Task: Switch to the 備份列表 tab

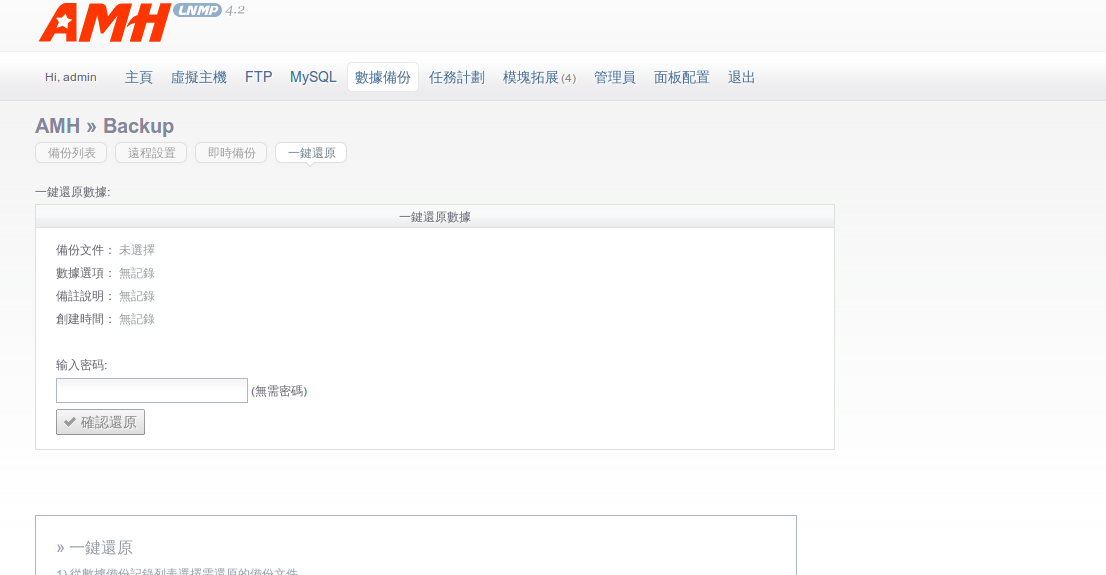Action: (72, 153)
